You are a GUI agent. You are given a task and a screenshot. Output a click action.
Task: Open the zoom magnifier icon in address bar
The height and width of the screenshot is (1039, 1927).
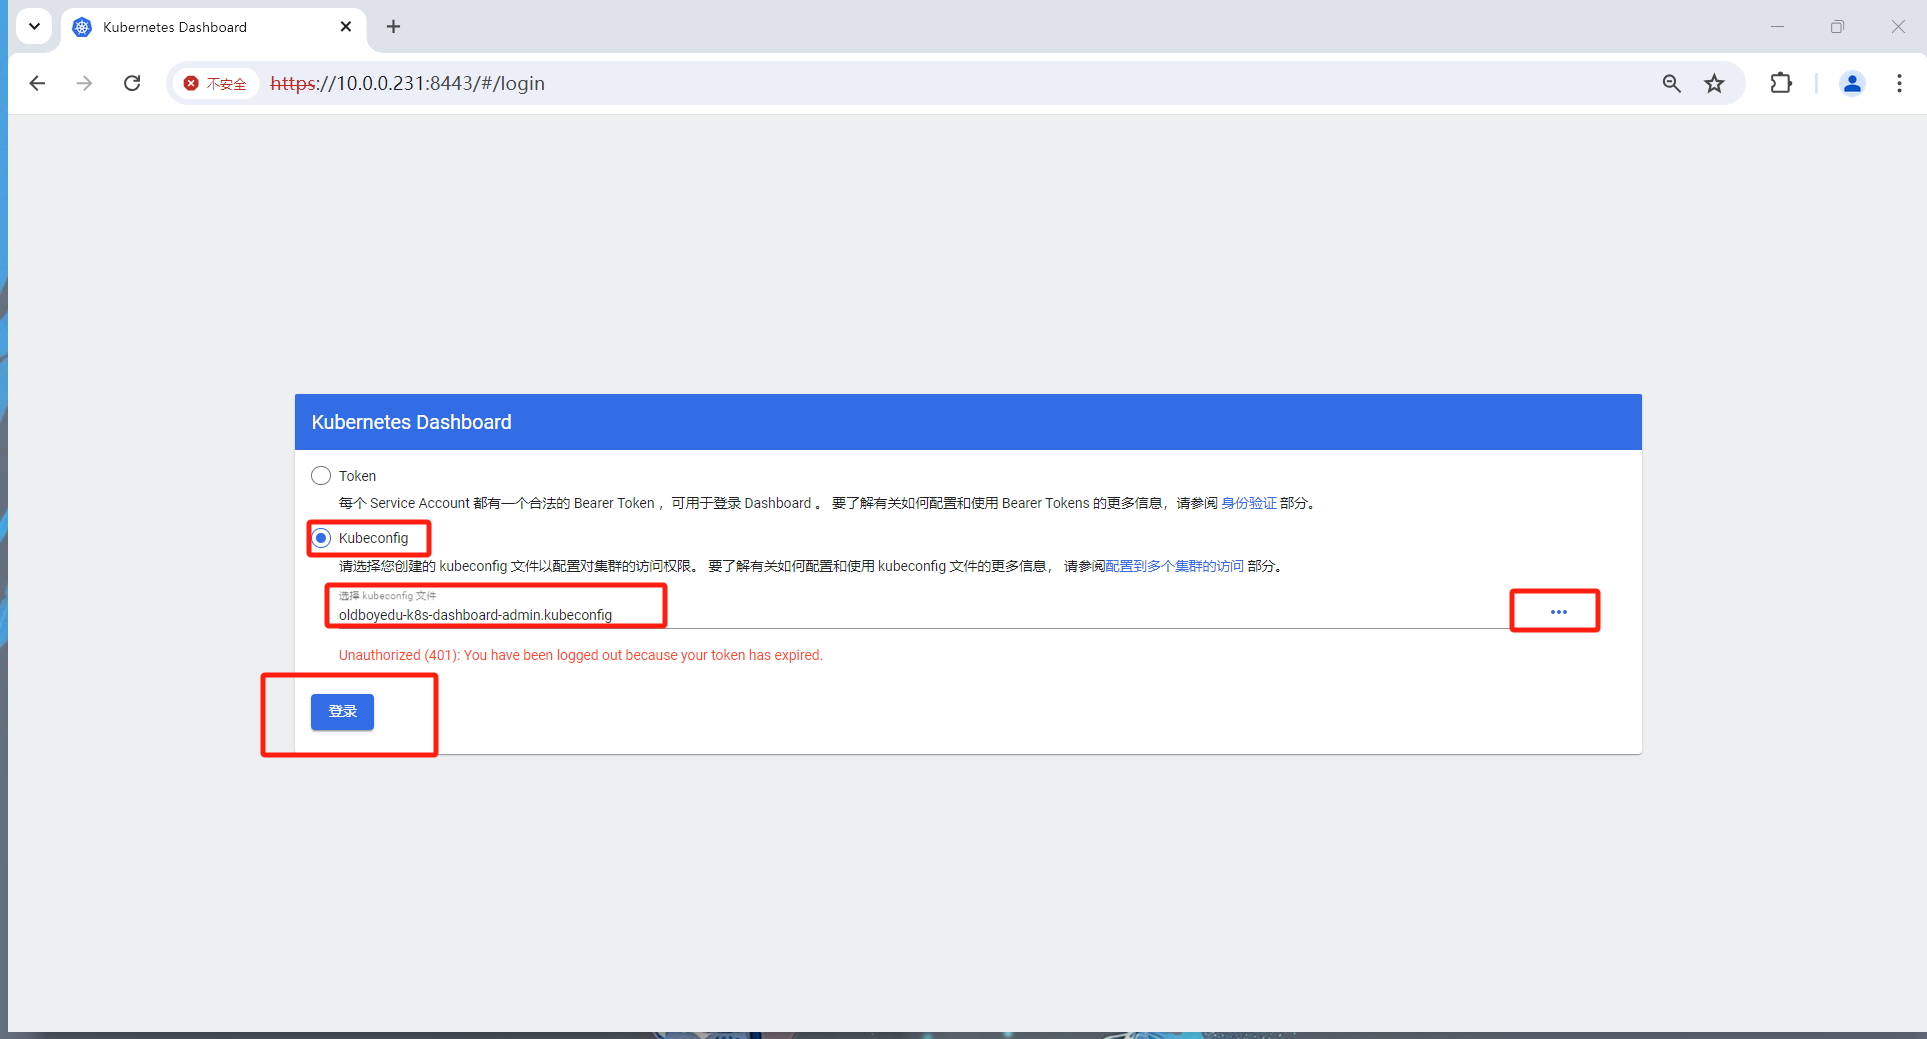[x=1671, y=83]
